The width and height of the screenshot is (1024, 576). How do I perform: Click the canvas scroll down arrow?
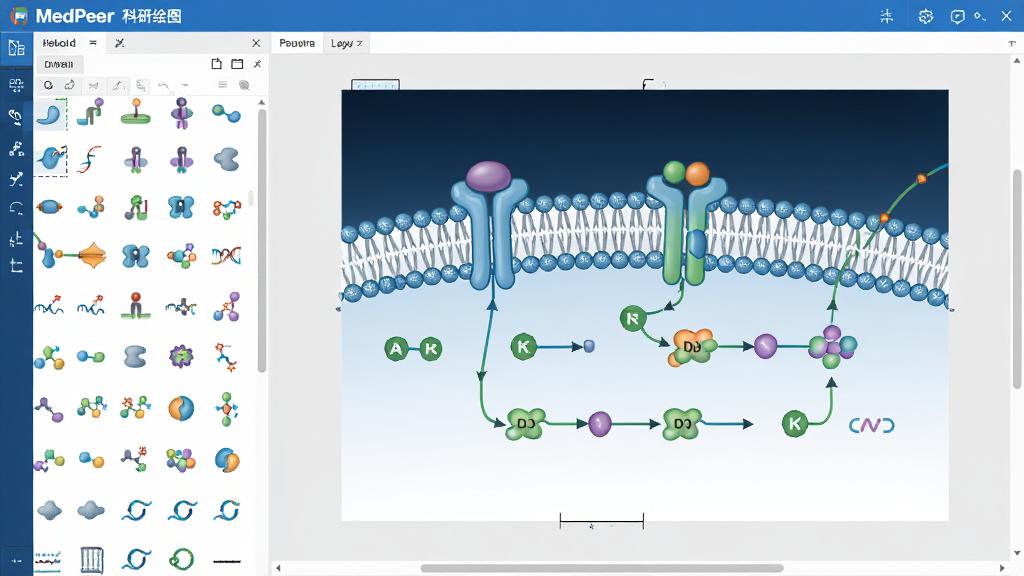point(1017,554)
